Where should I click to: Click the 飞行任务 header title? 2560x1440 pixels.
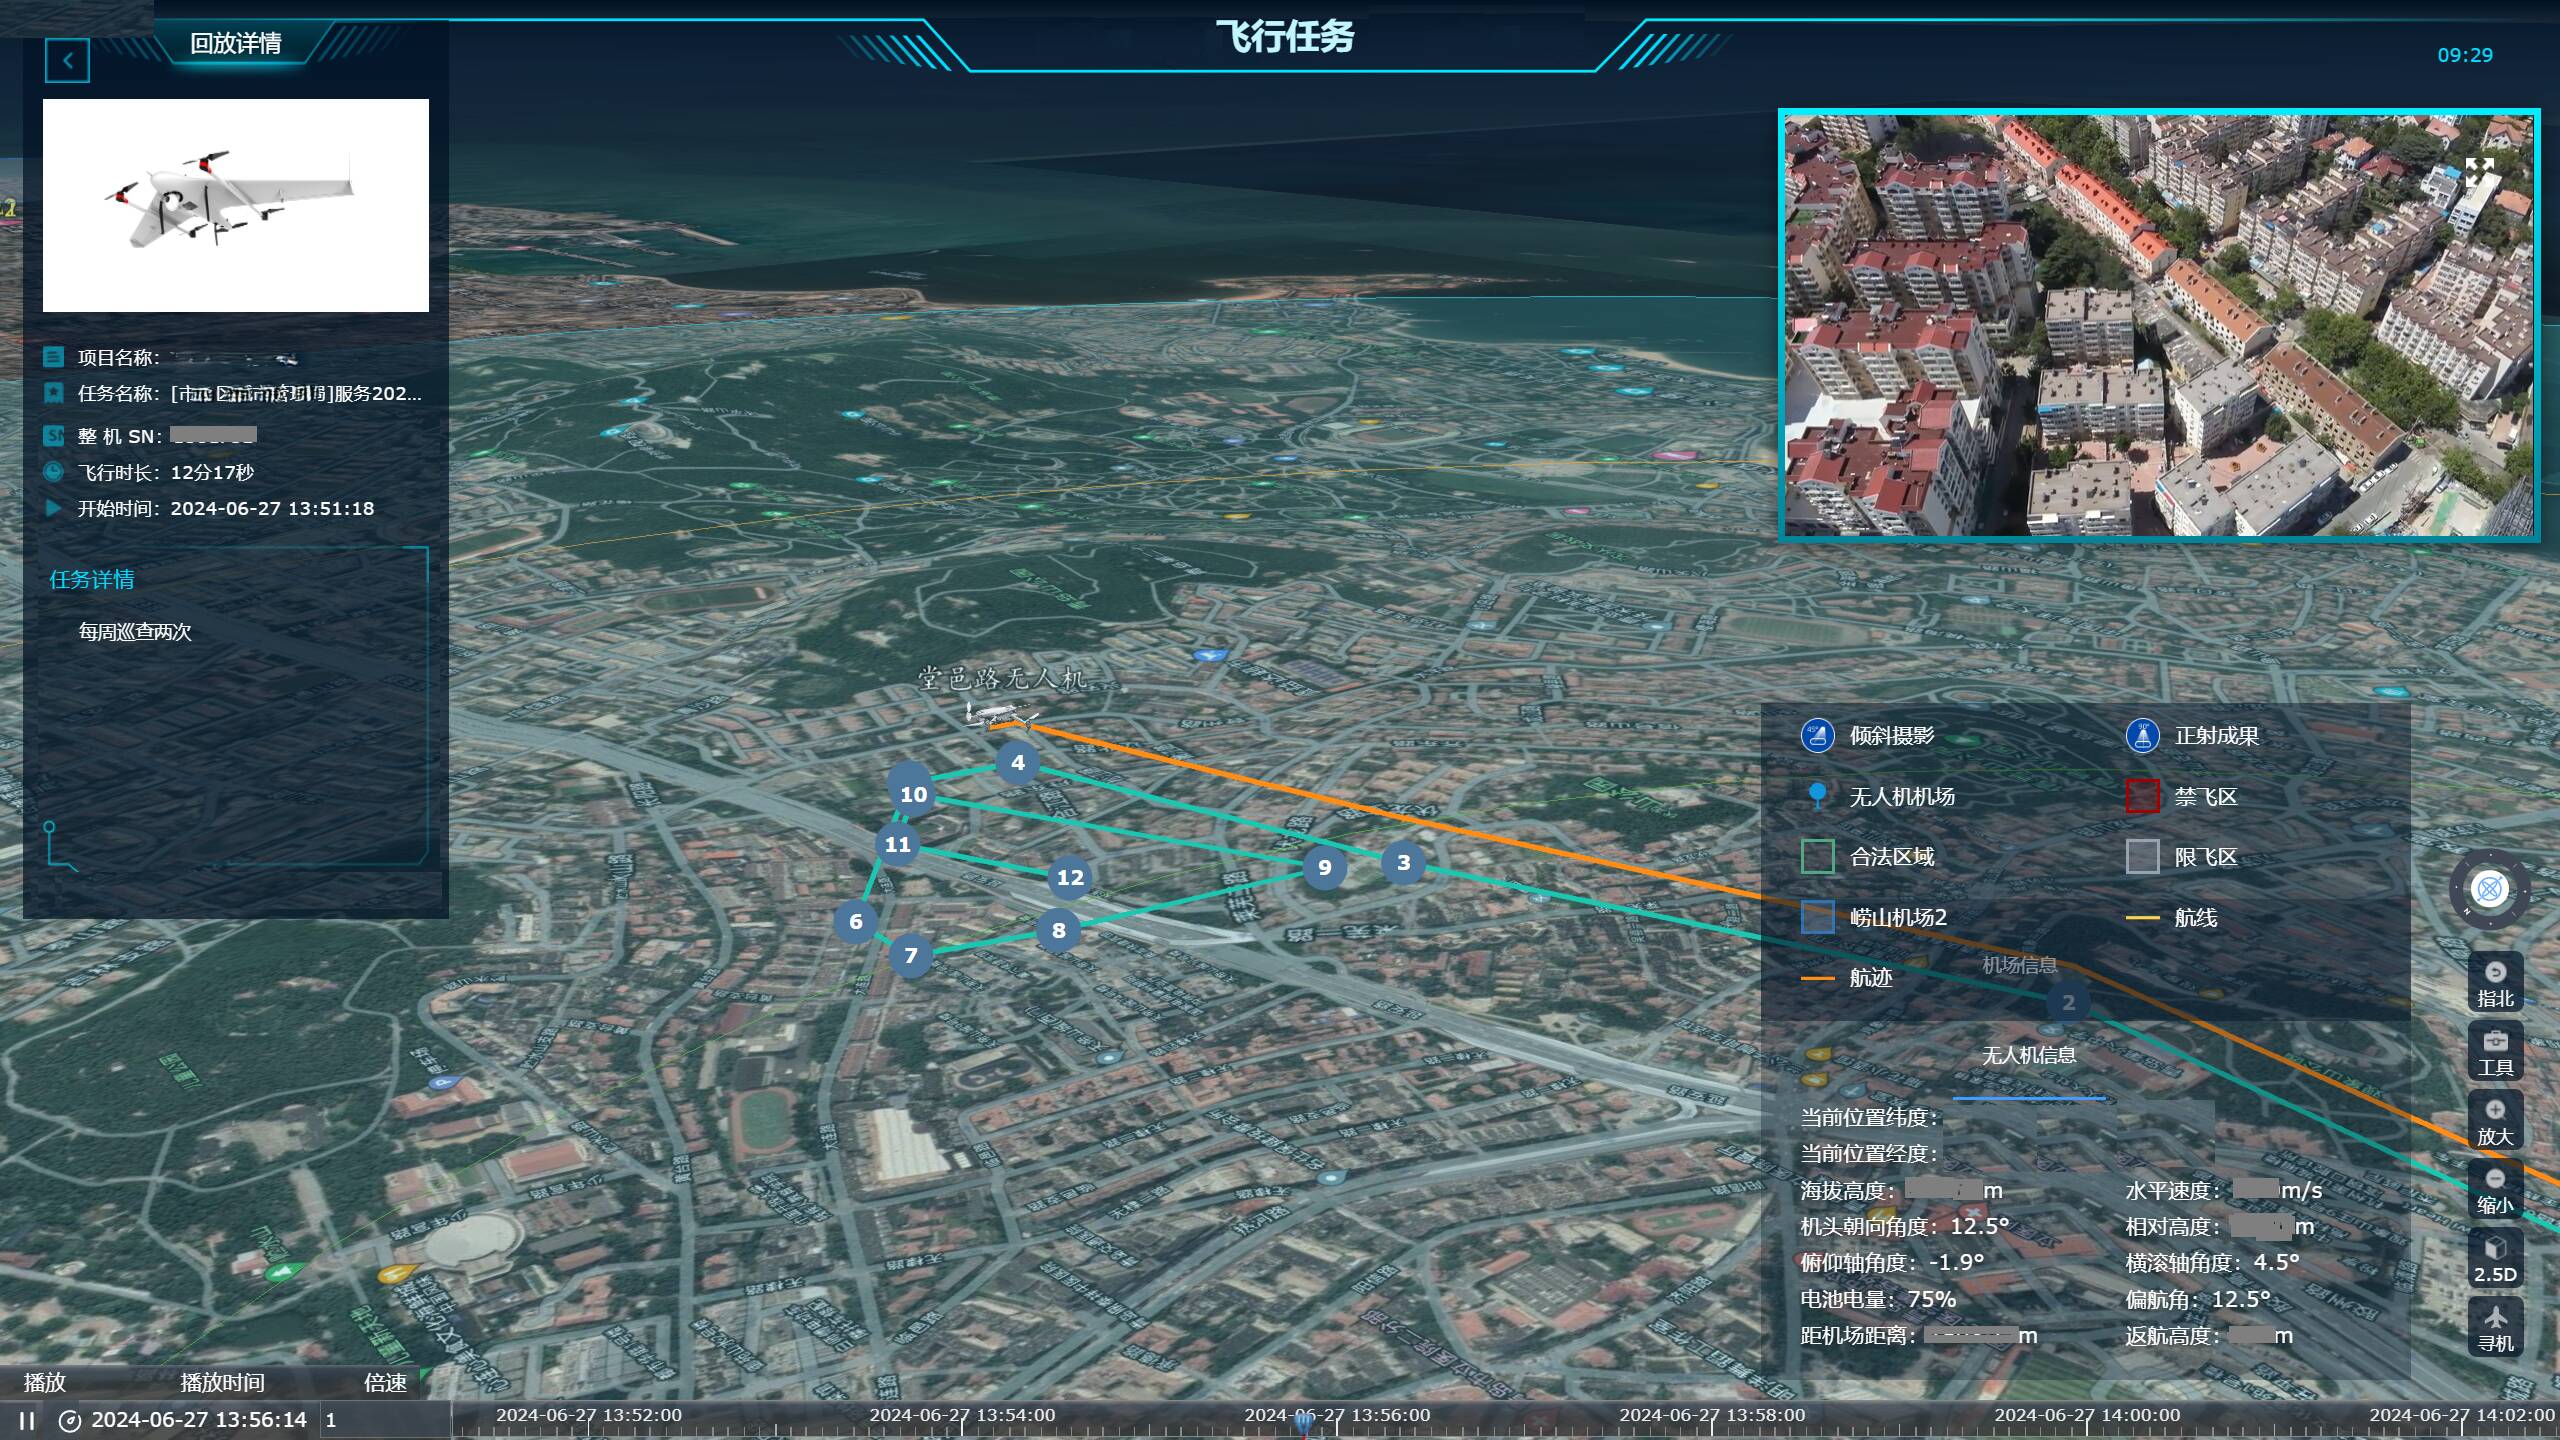click(1284, 37)
